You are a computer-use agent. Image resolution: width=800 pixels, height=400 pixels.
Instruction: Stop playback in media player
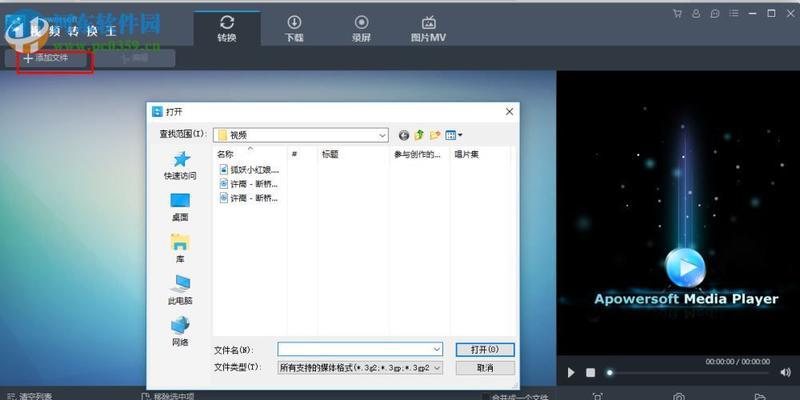click(590, 373)
